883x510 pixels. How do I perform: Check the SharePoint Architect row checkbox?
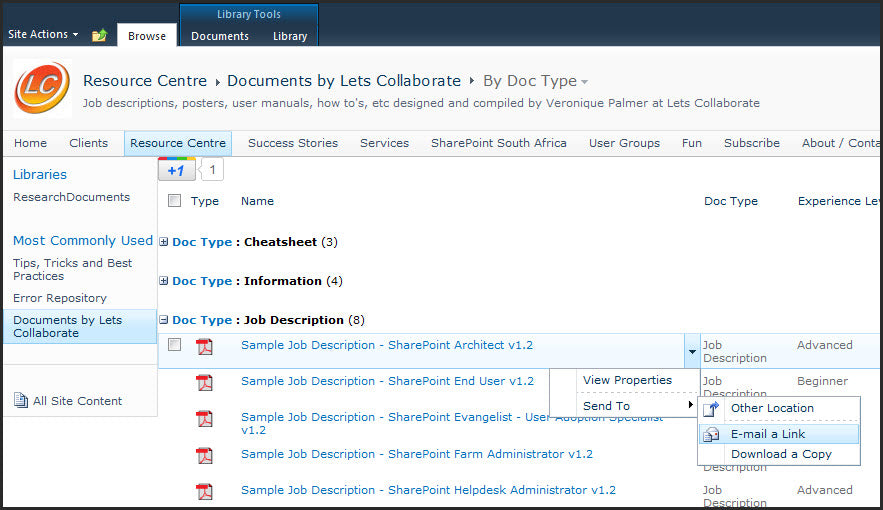(175, 345)
